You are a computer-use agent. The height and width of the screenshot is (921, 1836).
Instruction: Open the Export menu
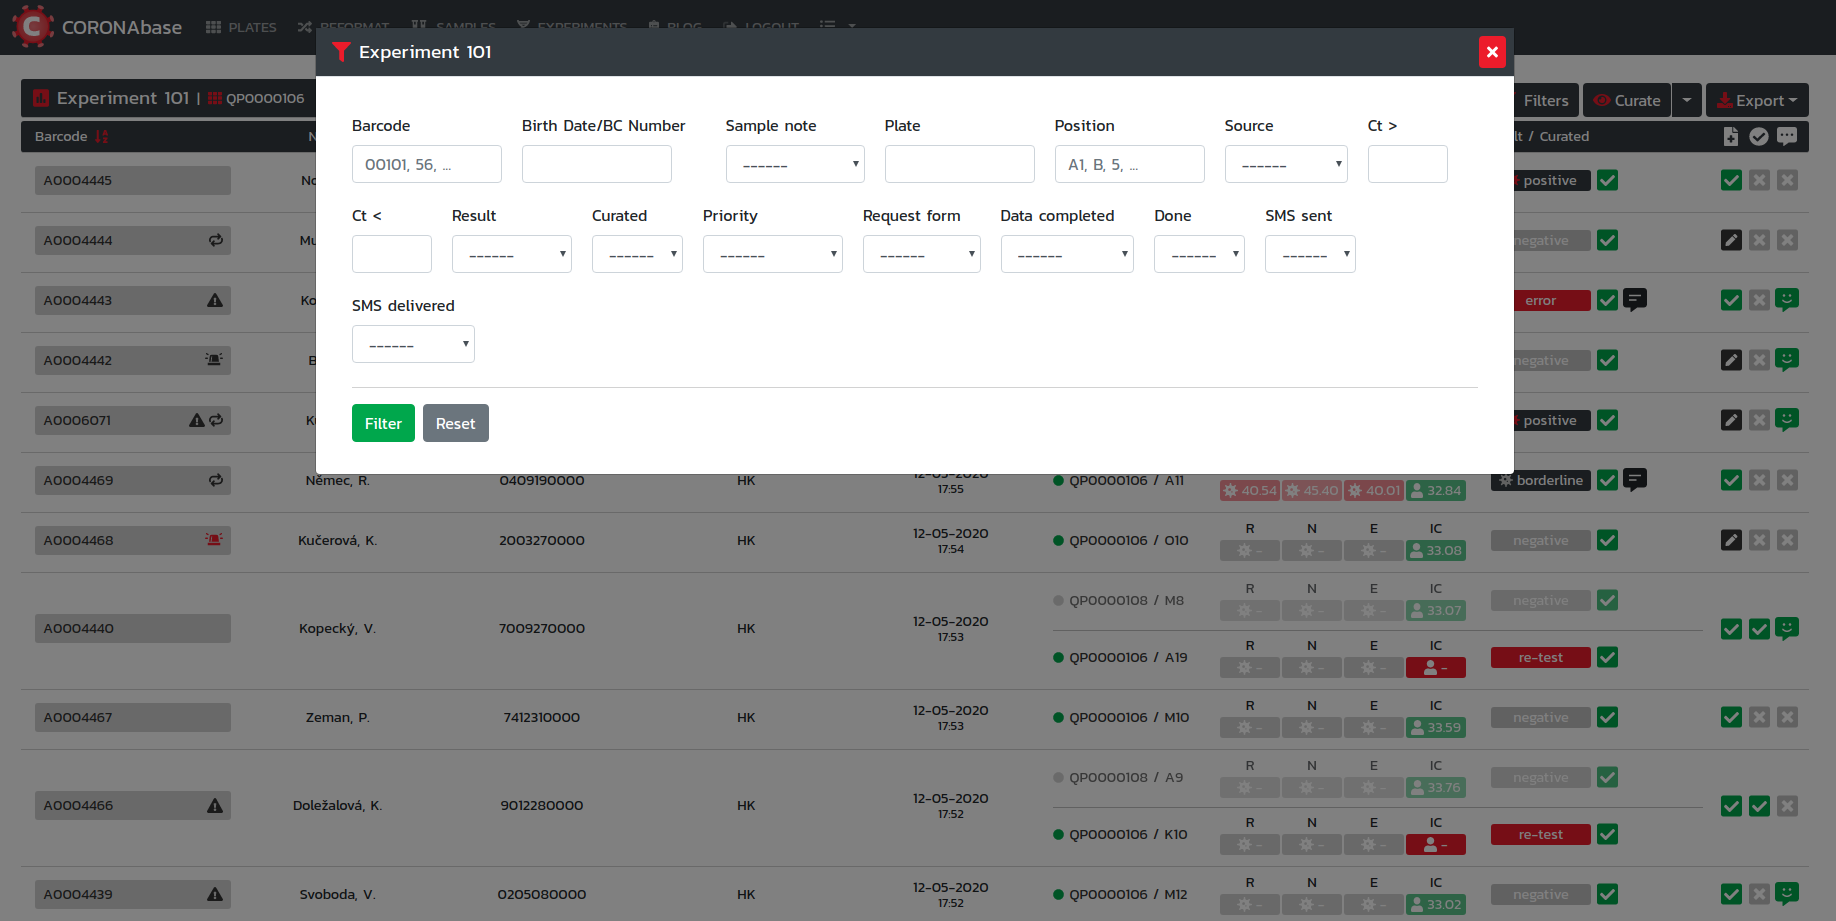[x=1757, y=100]
